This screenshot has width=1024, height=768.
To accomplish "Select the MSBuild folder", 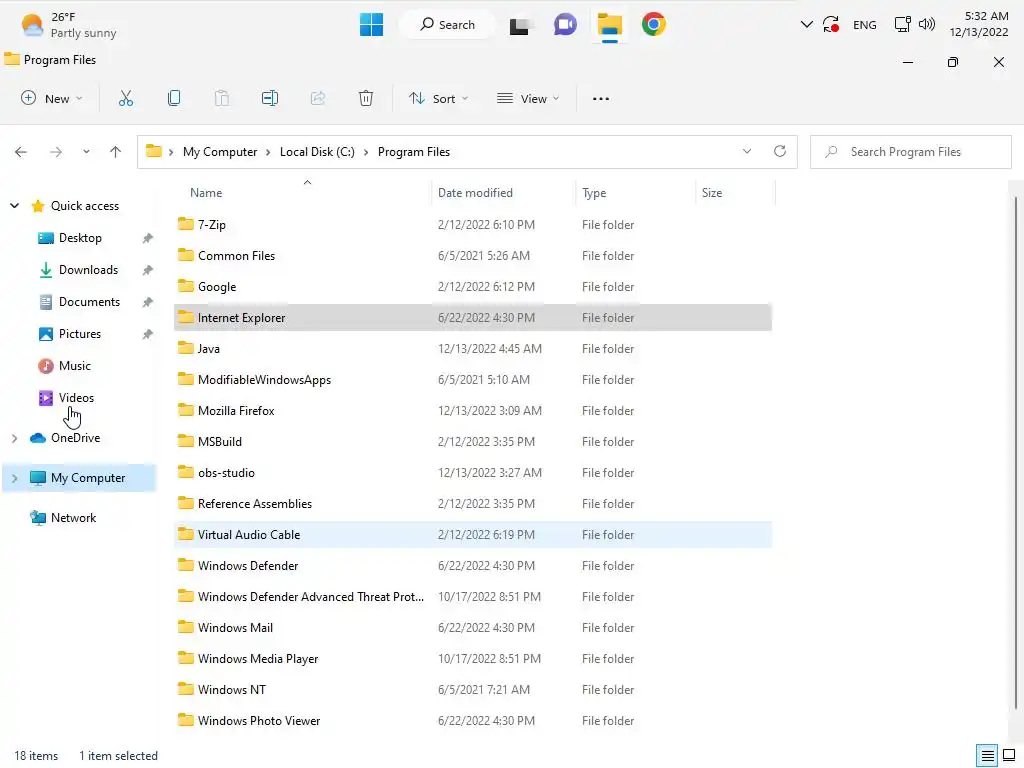I will [473, 442].
